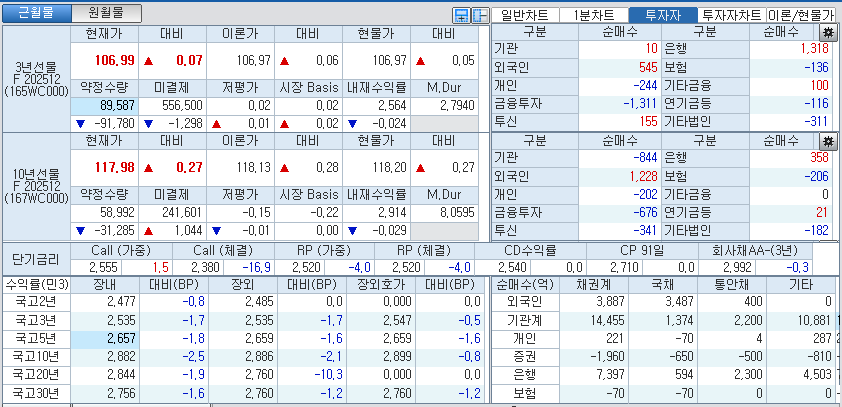Select the 원월물 tab

(106, 13)
